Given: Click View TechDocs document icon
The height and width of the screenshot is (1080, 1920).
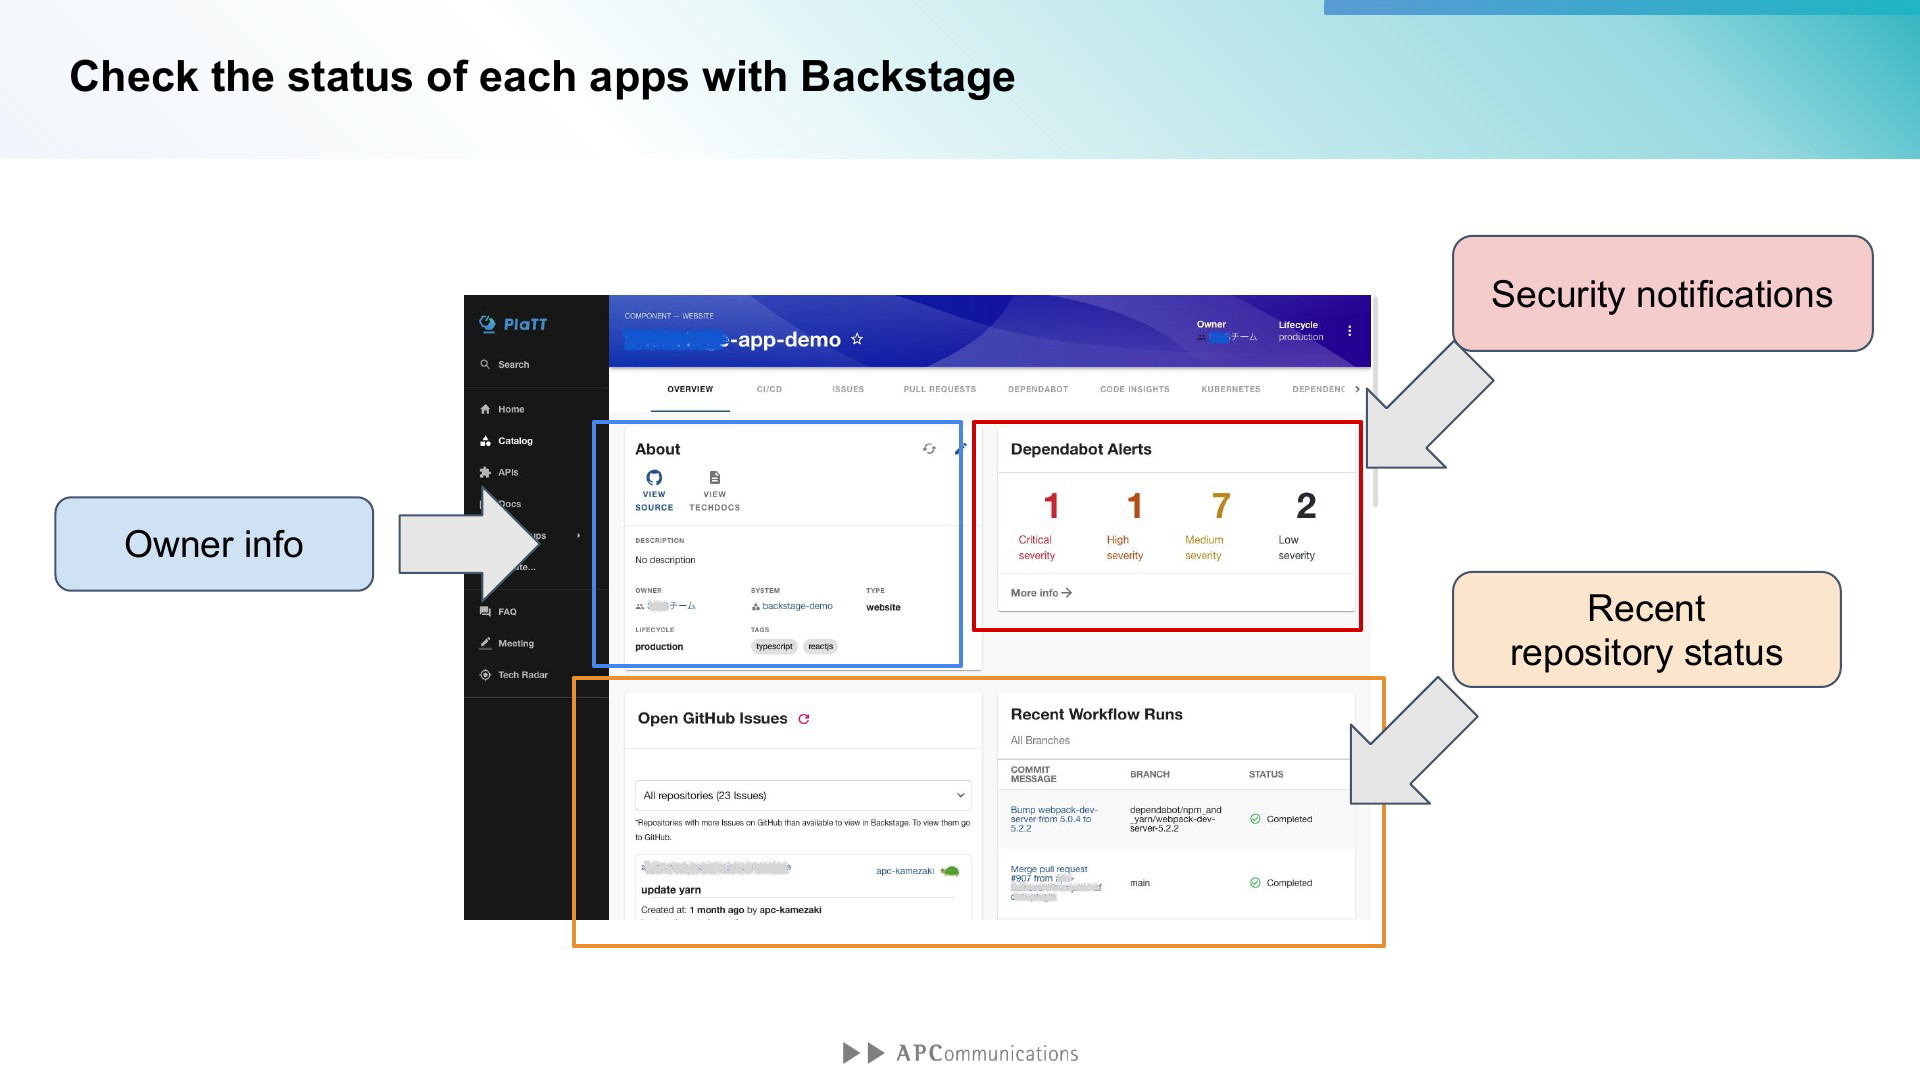Looking at the screenshot, I should [x=715, y=478].
